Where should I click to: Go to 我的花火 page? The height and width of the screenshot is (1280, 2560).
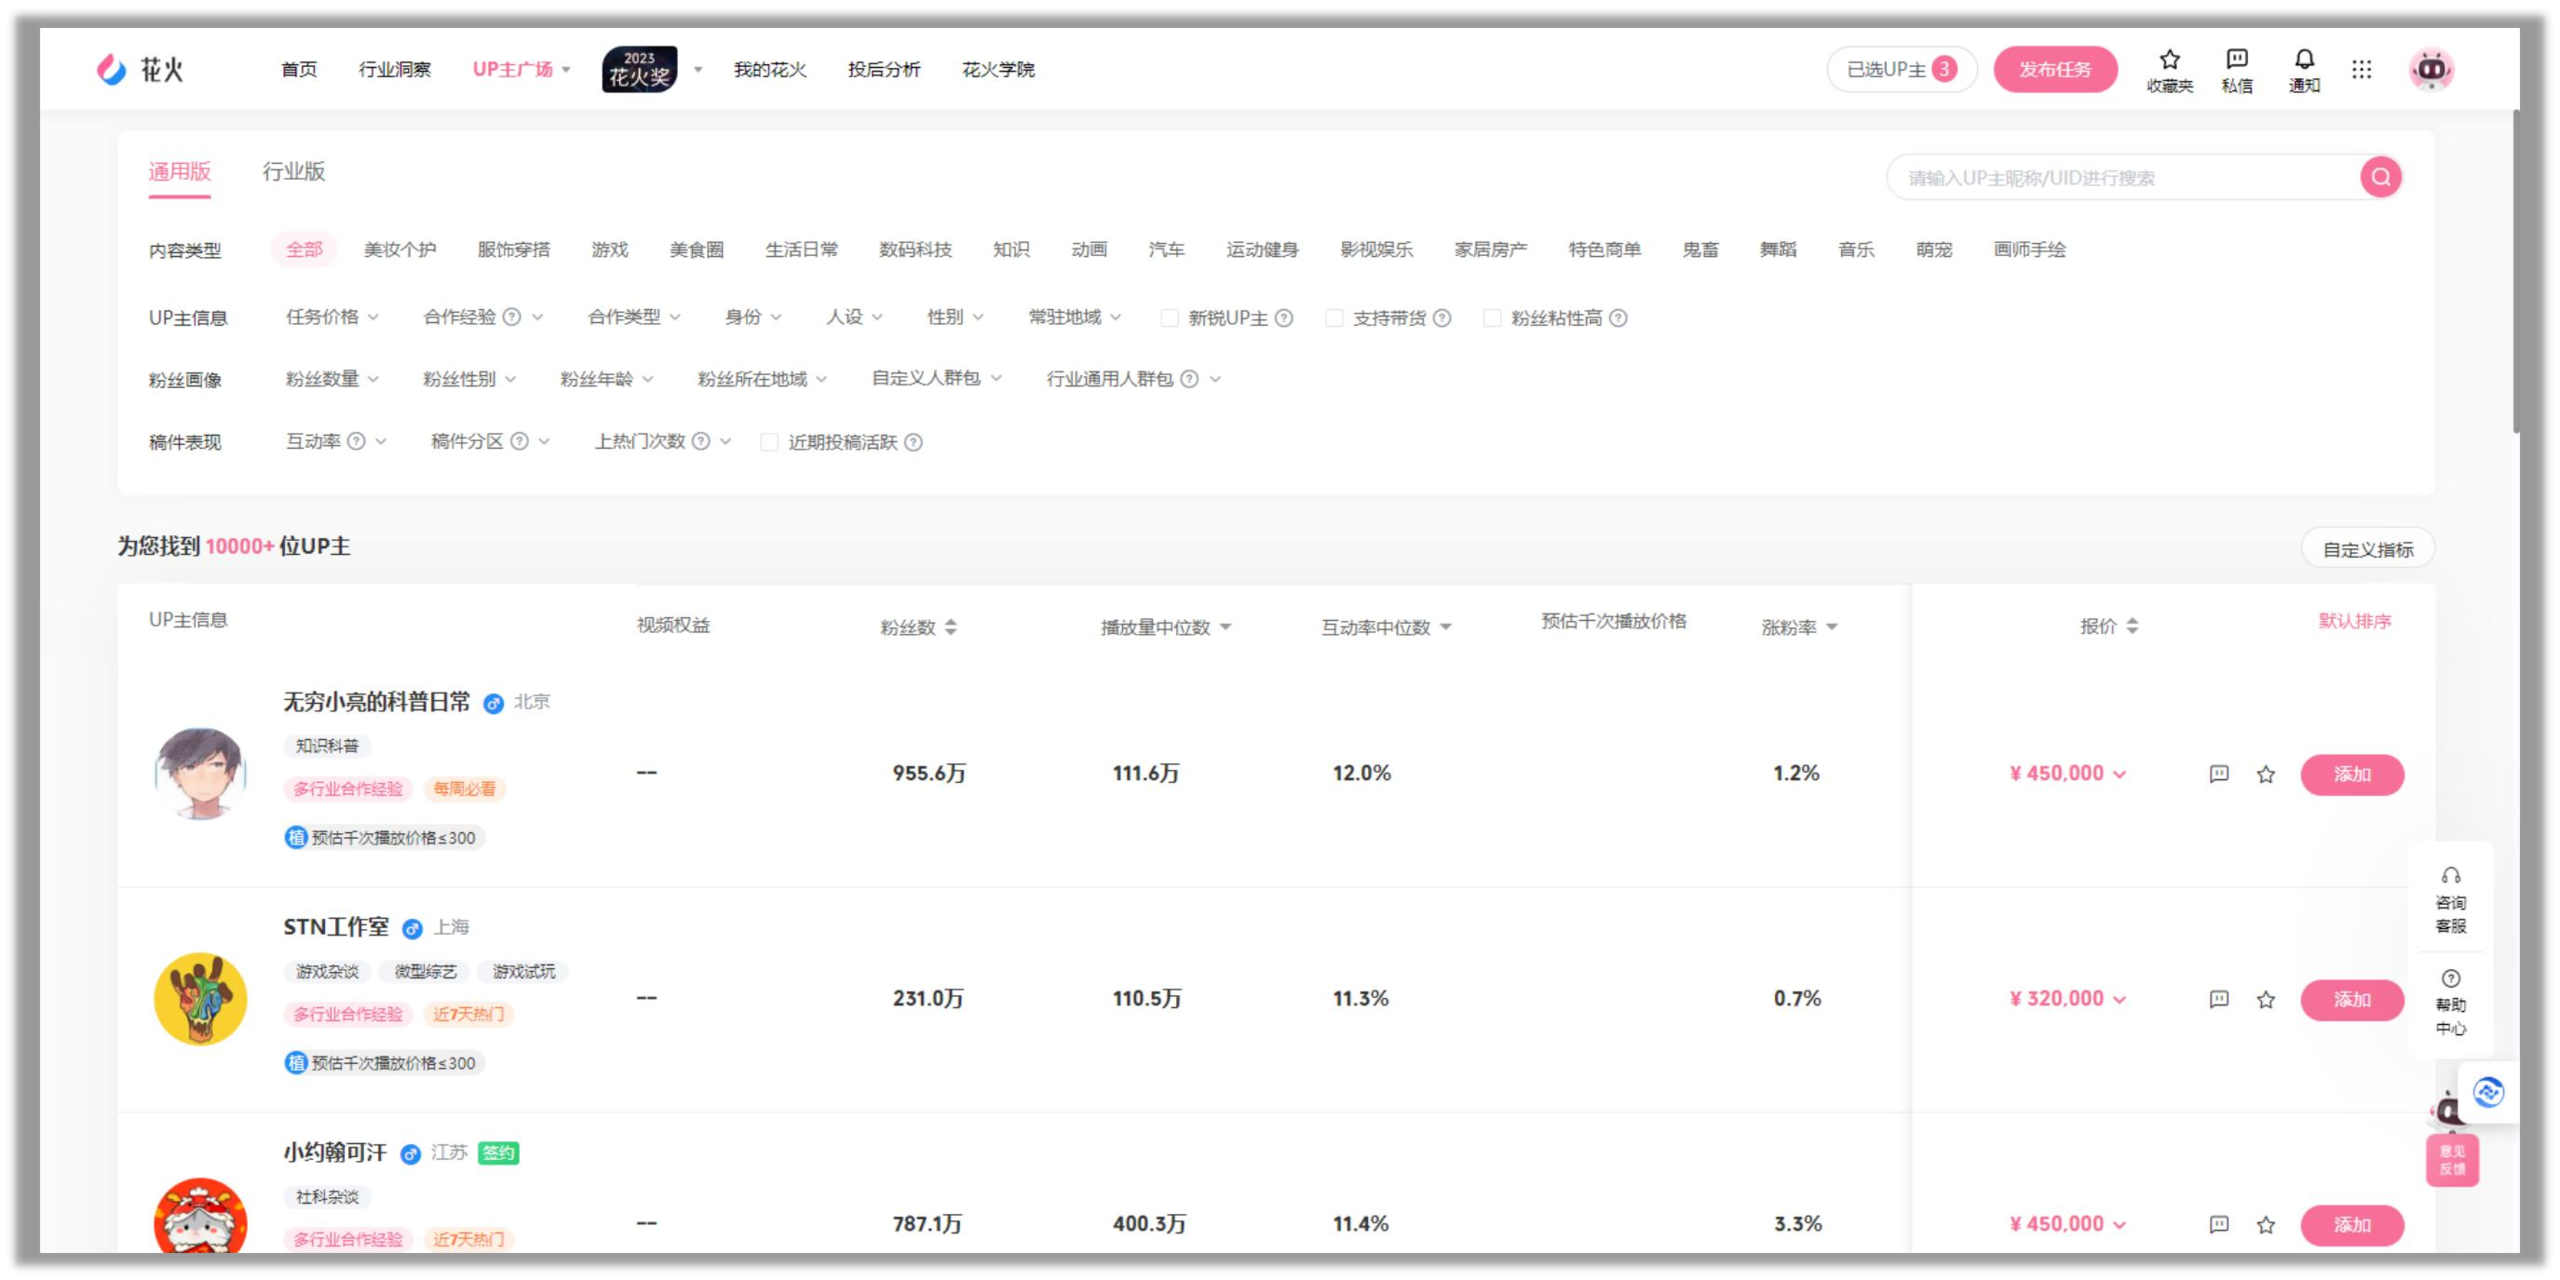click(x=769, y=69)
